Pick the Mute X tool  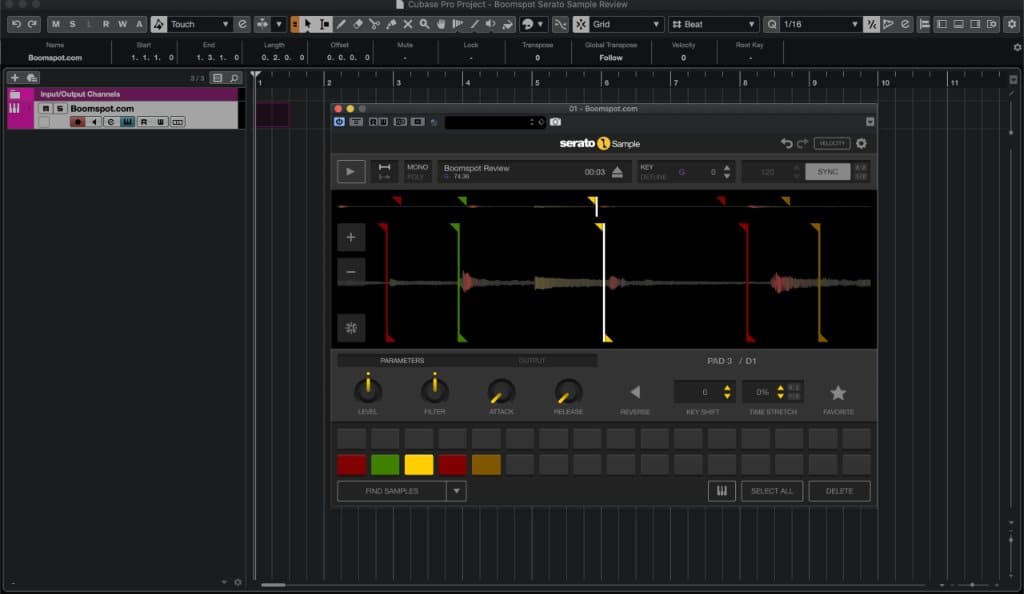pos(408,24)
